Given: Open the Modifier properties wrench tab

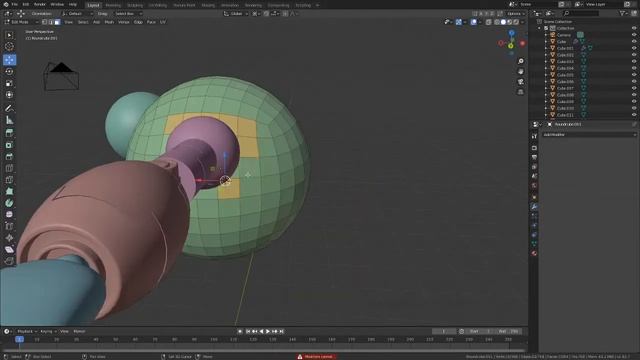Looking at the screenshot, I should (x=534, y=207).
